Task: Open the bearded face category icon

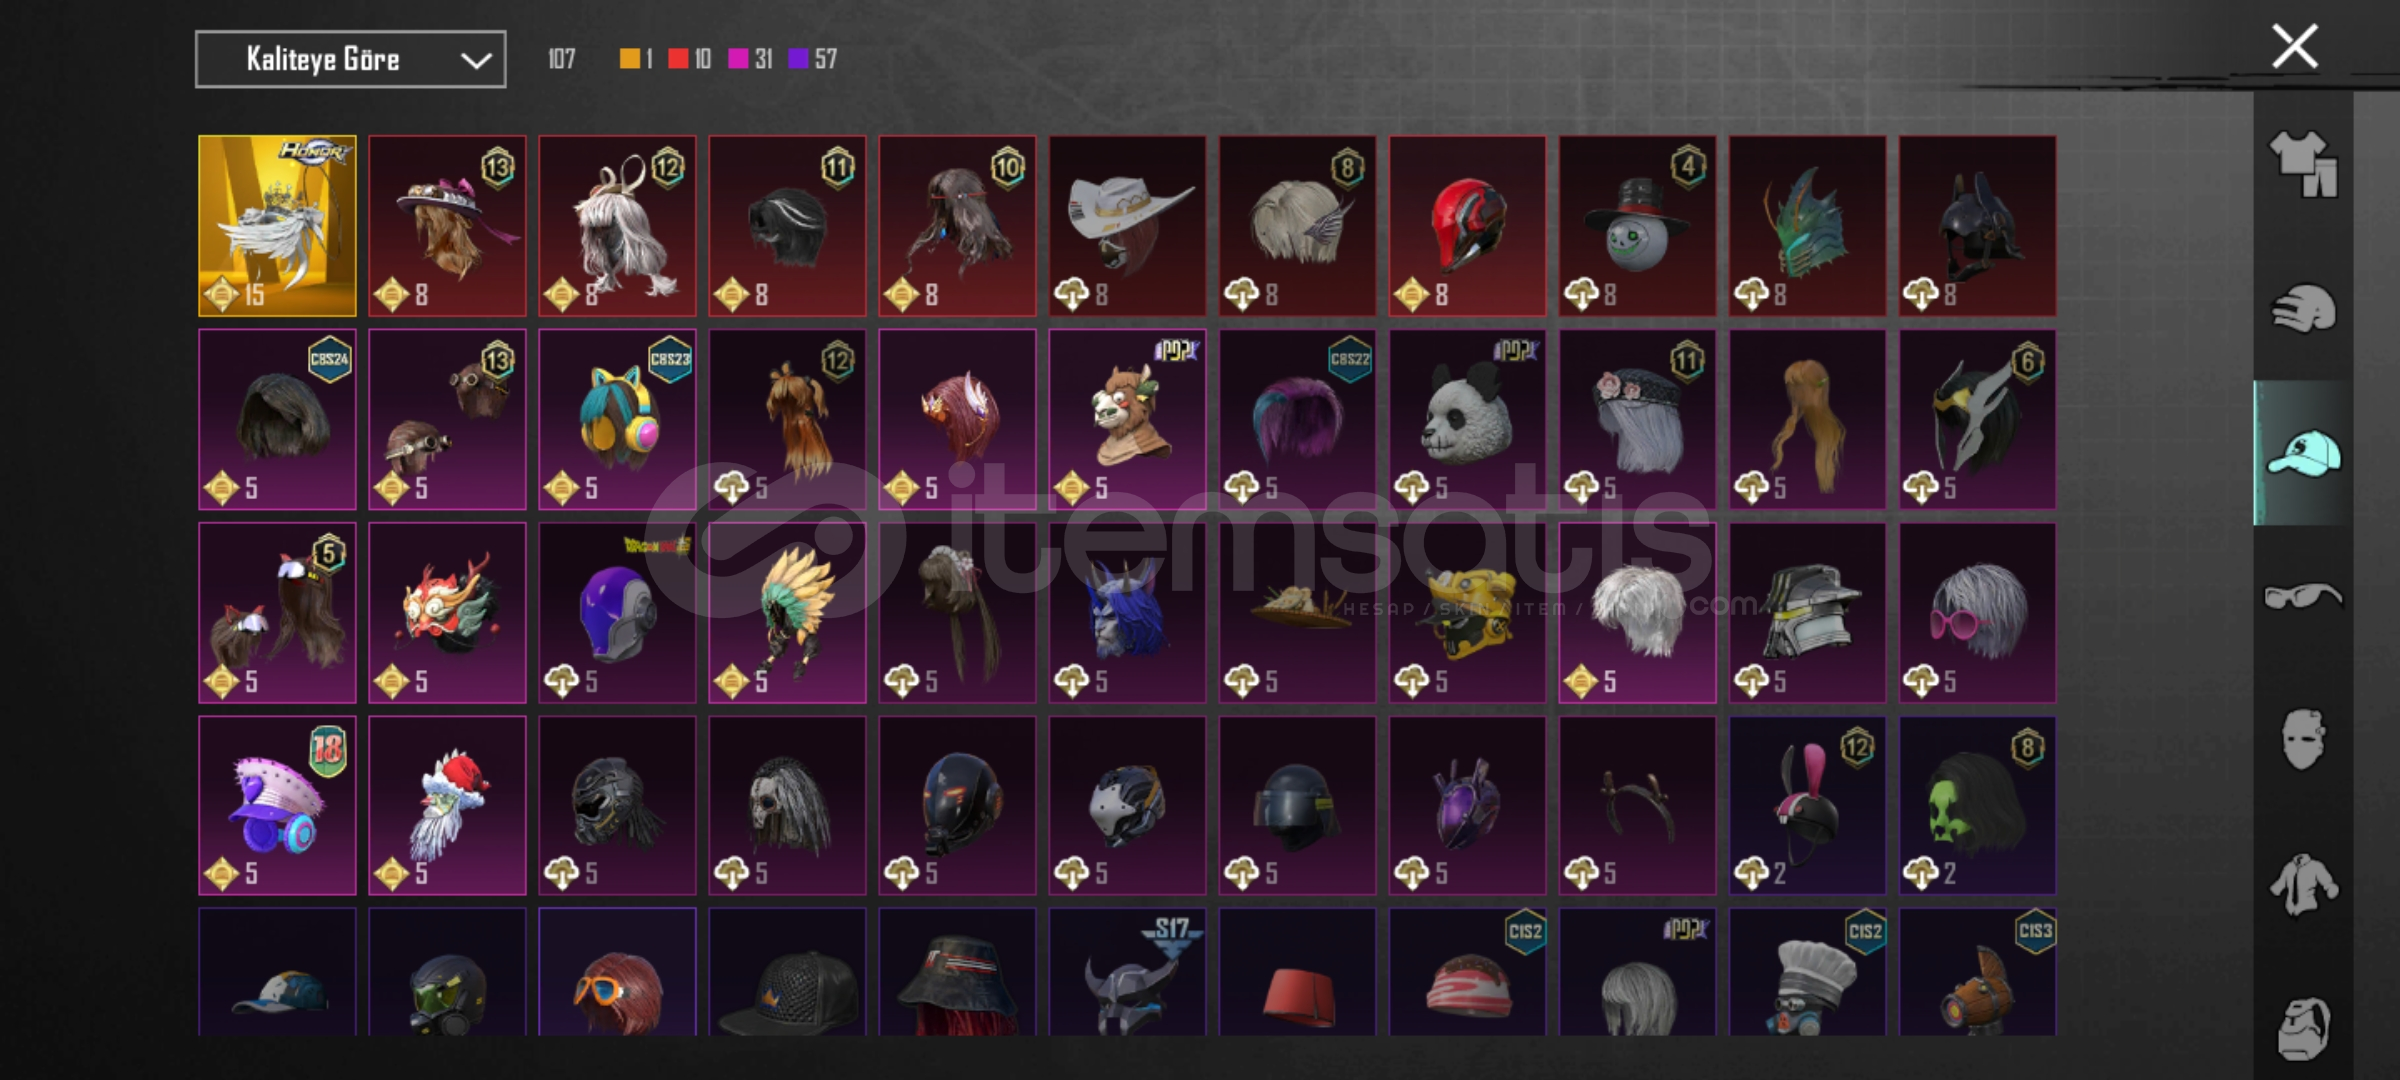Action: [x=2303, y=1027]
